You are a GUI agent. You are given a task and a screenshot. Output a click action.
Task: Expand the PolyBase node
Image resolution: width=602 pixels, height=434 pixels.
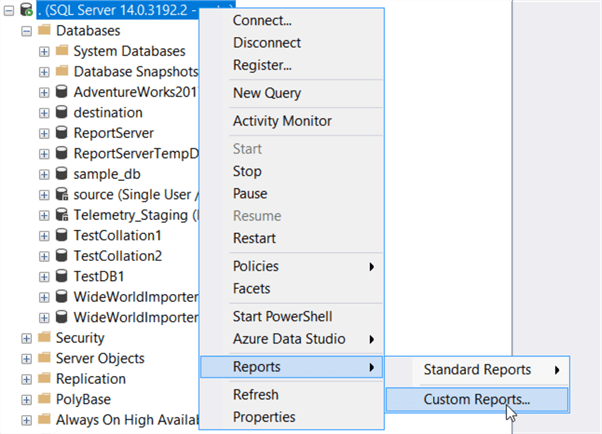click(x=26, y=400)
